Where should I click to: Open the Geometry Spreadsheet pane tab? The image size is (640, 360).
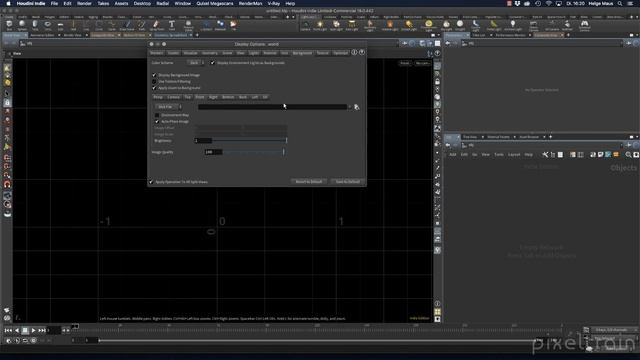[x=171, y=35]
